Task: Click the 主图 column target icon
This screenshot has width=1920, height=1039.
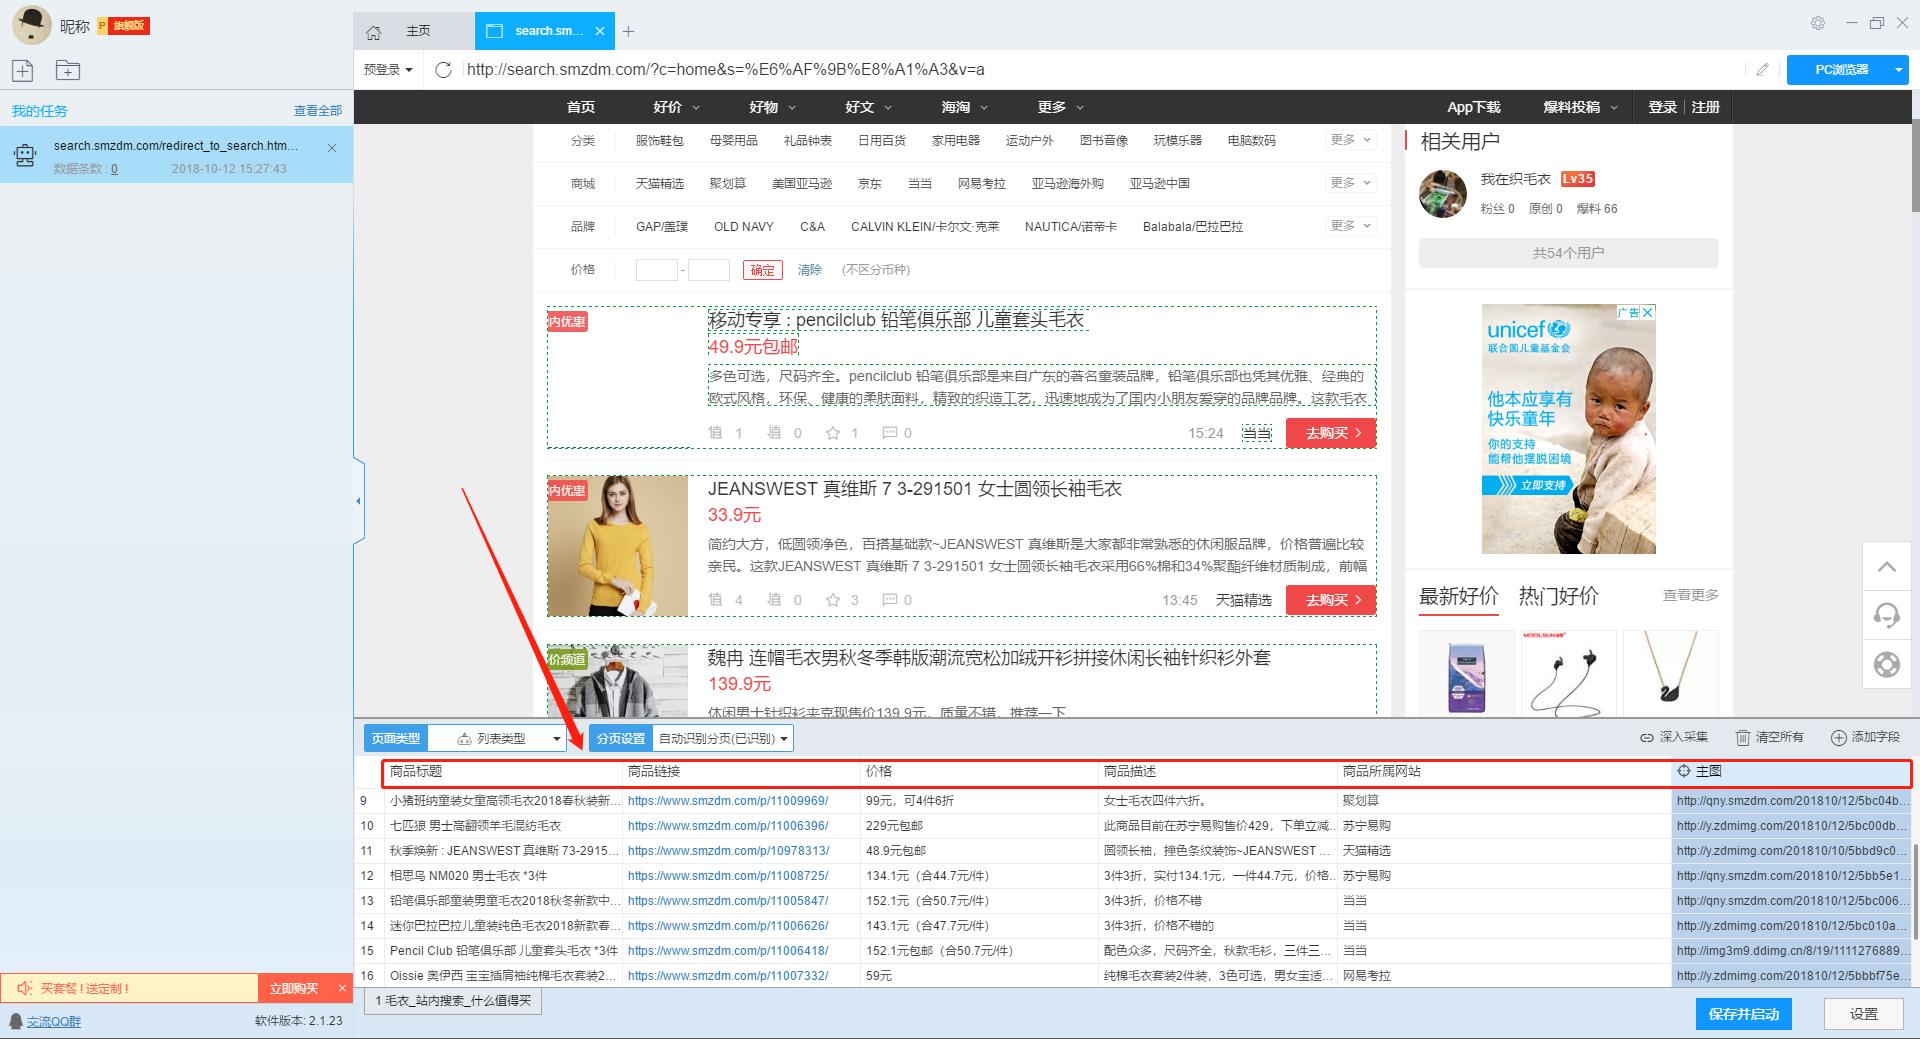Action: click(x=1684, y=771)
